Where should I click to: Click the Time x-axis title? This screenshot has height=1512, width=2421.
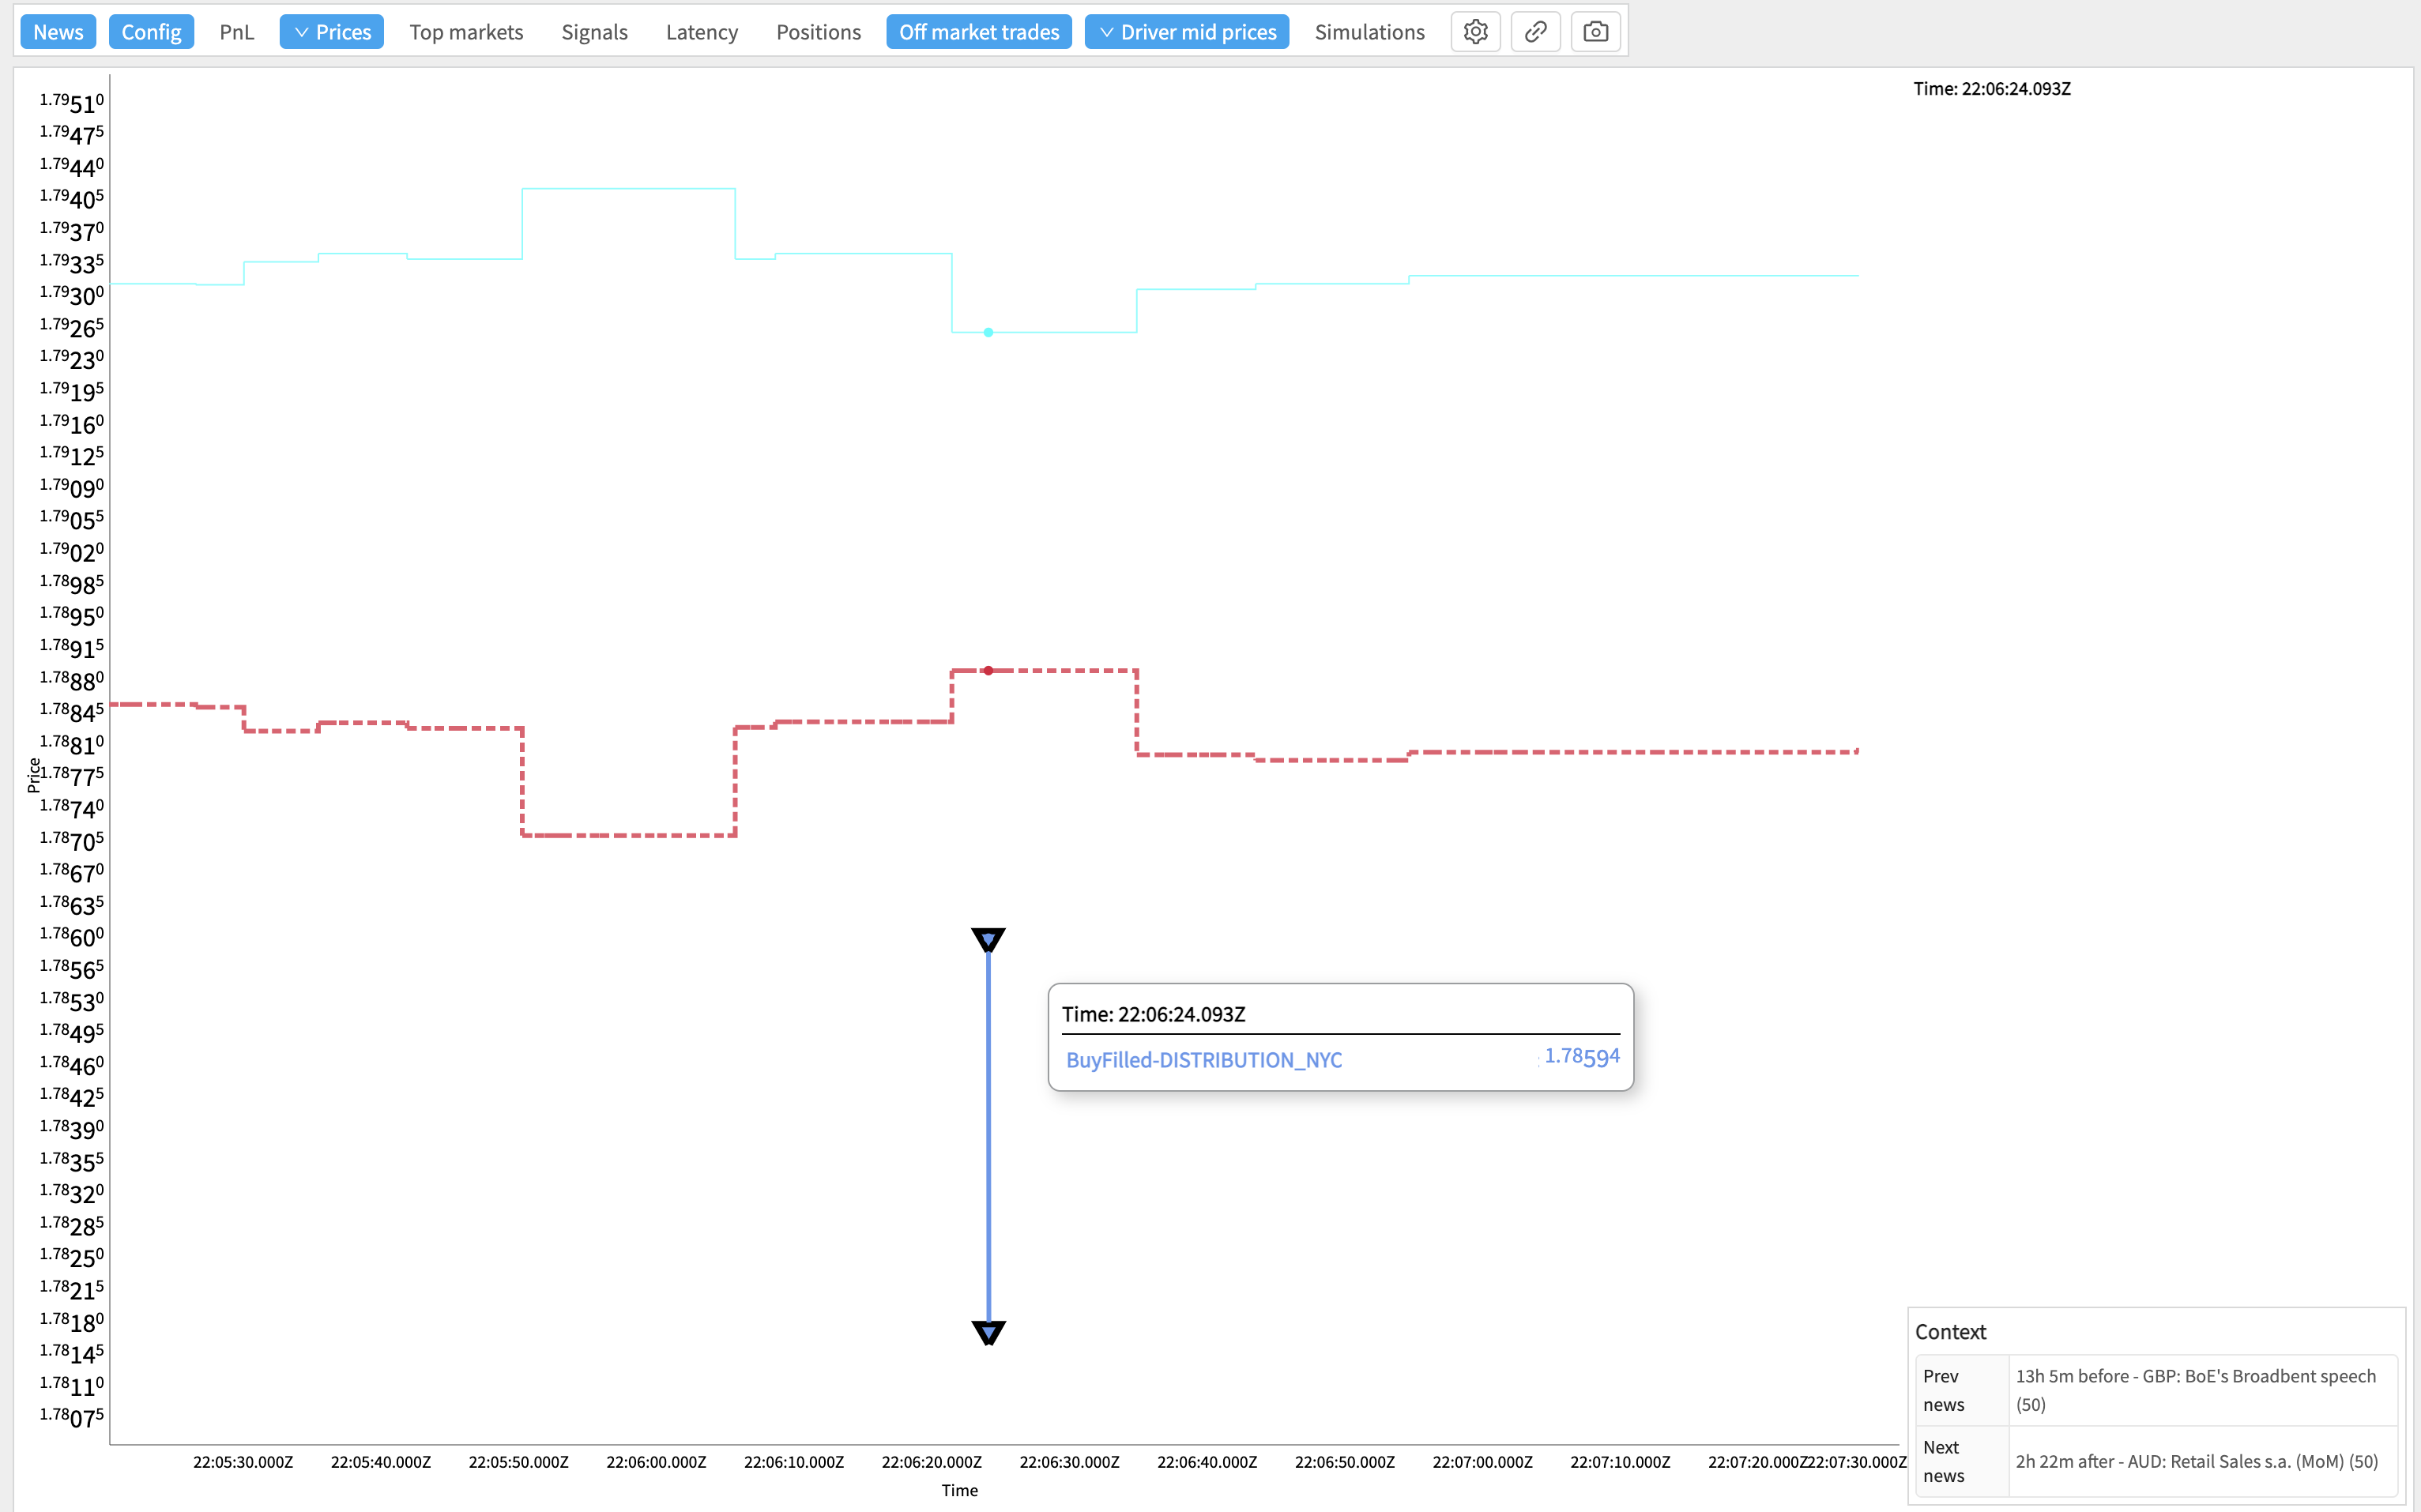tap(959, 1490)
